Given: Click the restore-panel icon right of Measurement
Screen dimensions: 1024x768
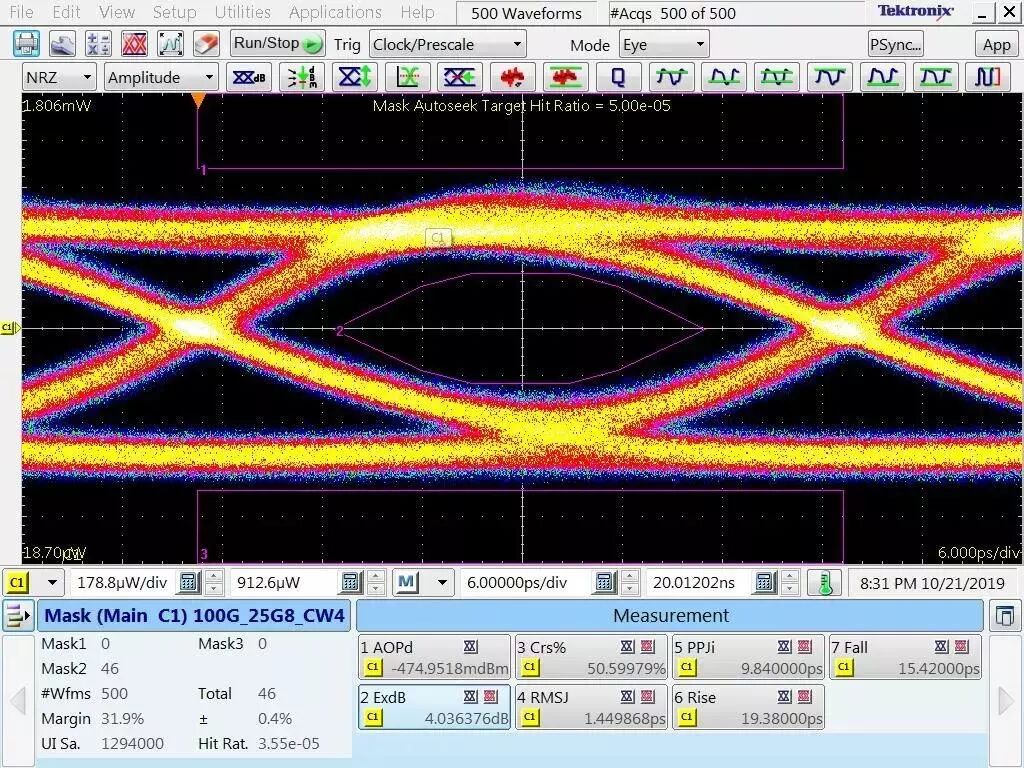Looking at the screenshot, I should coord(1005,616).
